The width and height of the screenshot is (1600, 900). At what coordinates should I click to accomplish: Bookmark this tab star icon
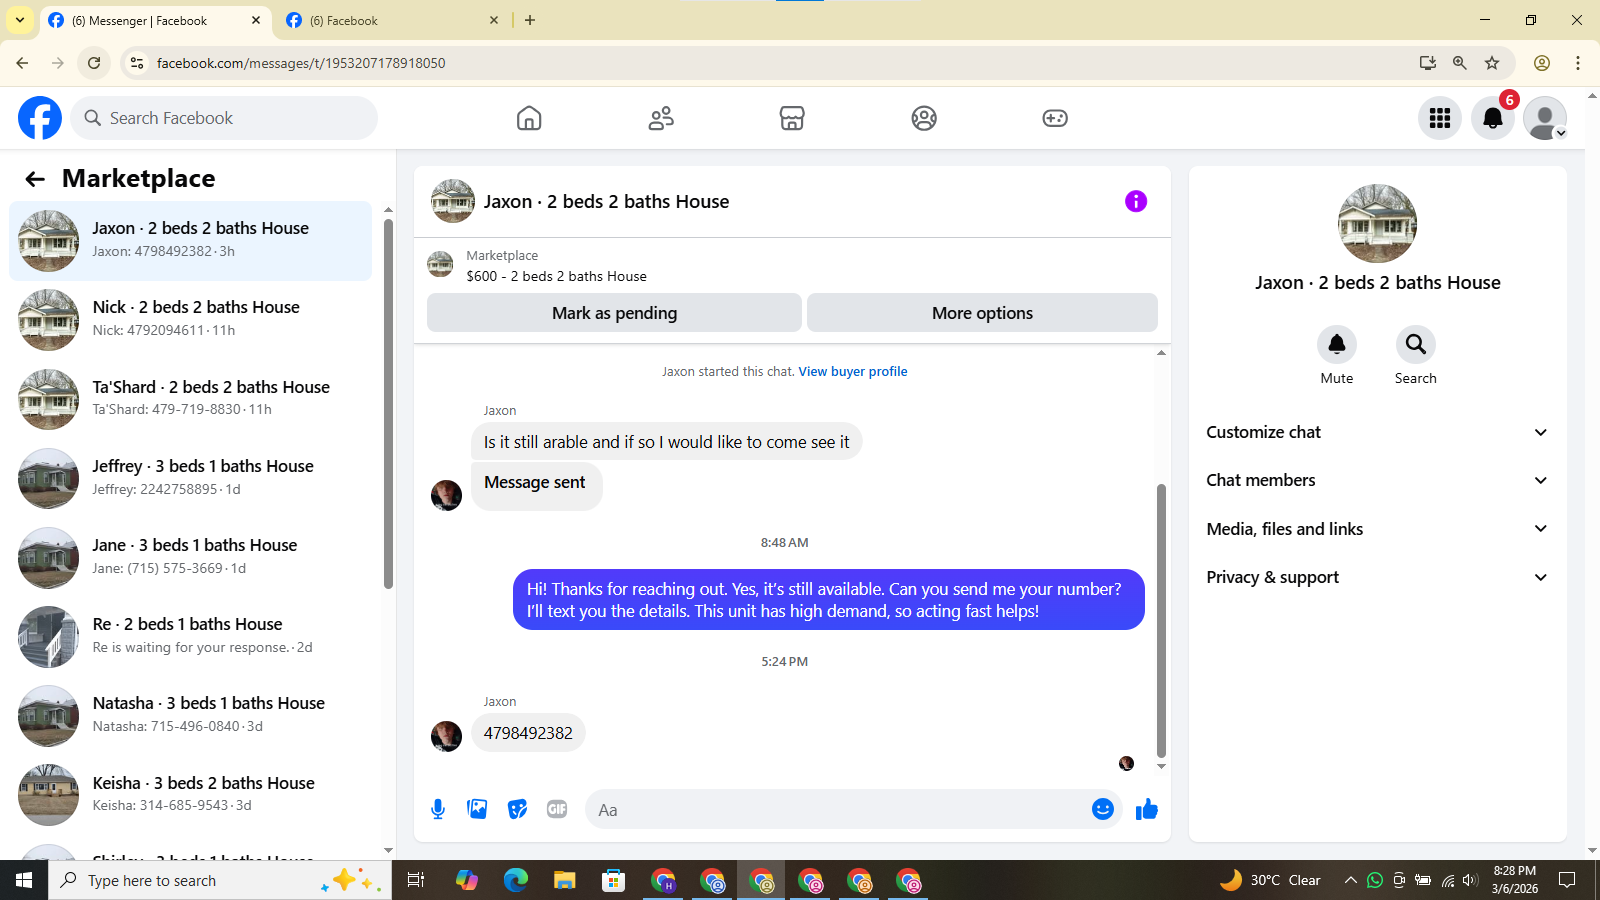point(1492,63)
